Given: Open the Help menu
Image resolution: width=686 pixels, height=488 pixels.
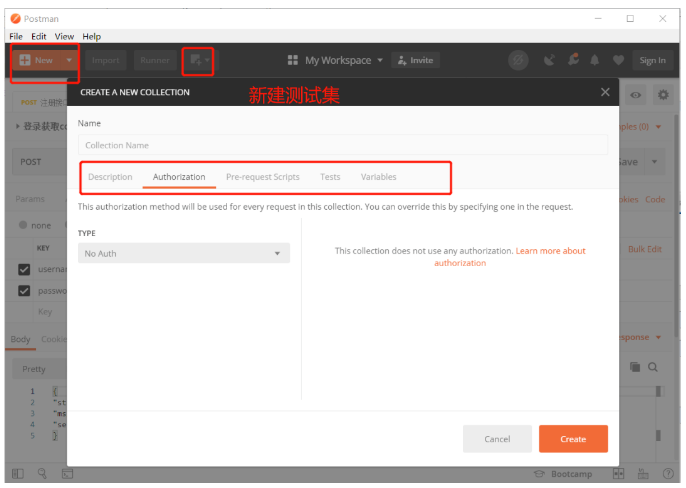Looking at the screenshot, I should click(x=91, y=36).
